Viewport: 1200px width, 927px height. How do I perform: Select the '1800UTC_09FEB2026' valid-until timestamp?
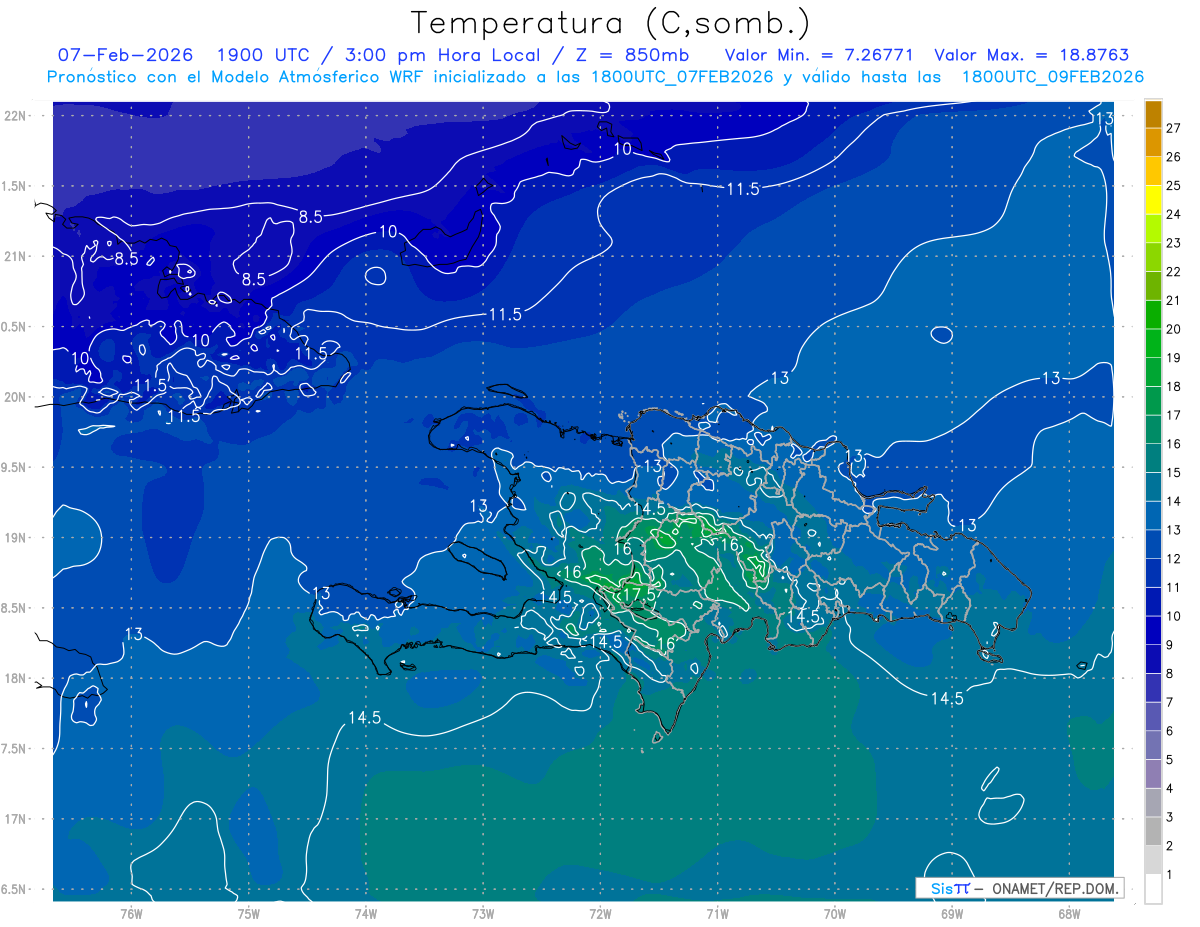(x=1053, y=77)
